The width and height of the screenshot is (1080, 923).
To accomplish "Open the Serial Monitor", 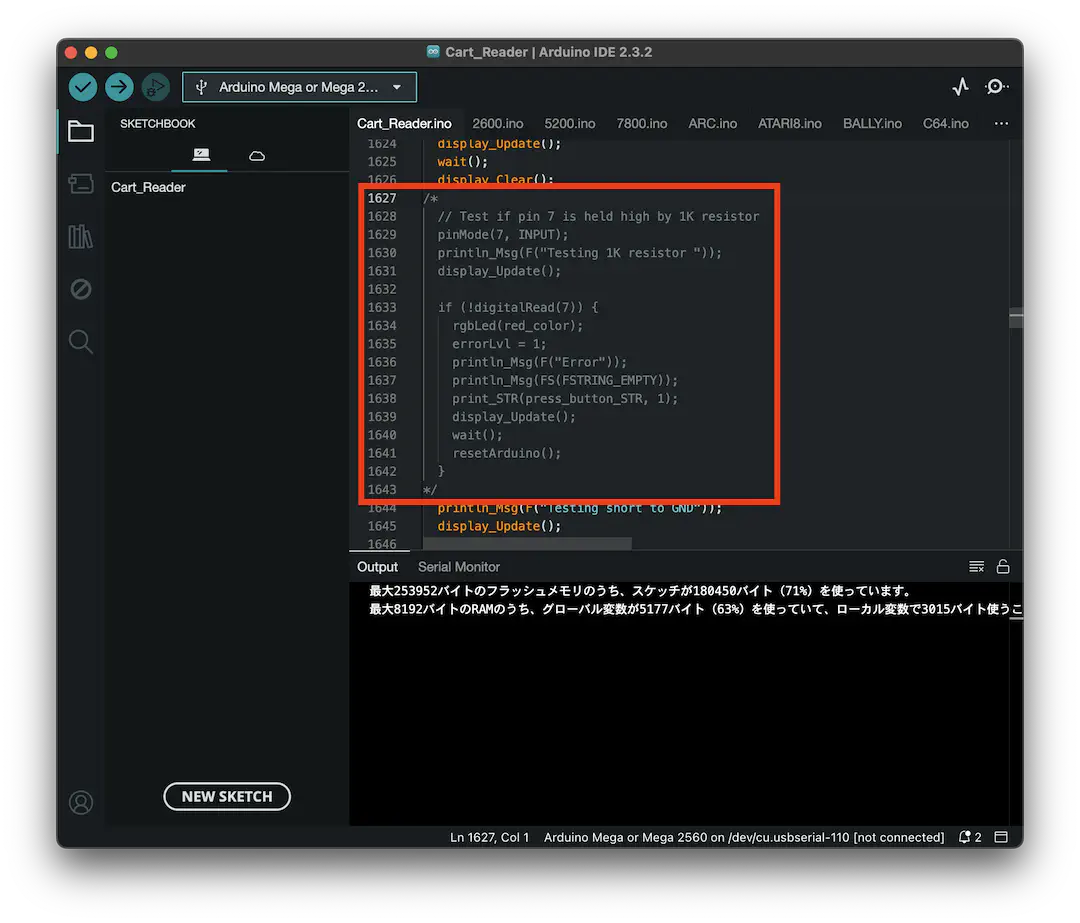I will (x=996, y=87).
